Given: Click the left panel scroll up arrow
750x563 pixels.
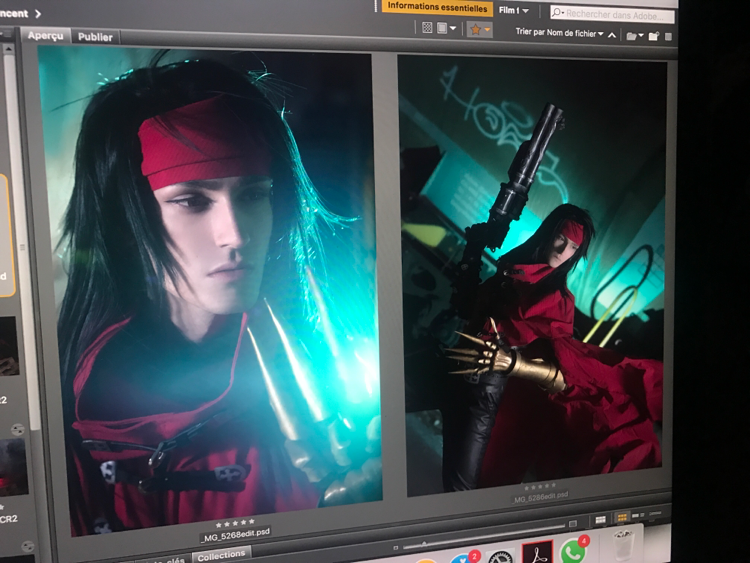Looking at the screenshot, I should tap(8, 48).
